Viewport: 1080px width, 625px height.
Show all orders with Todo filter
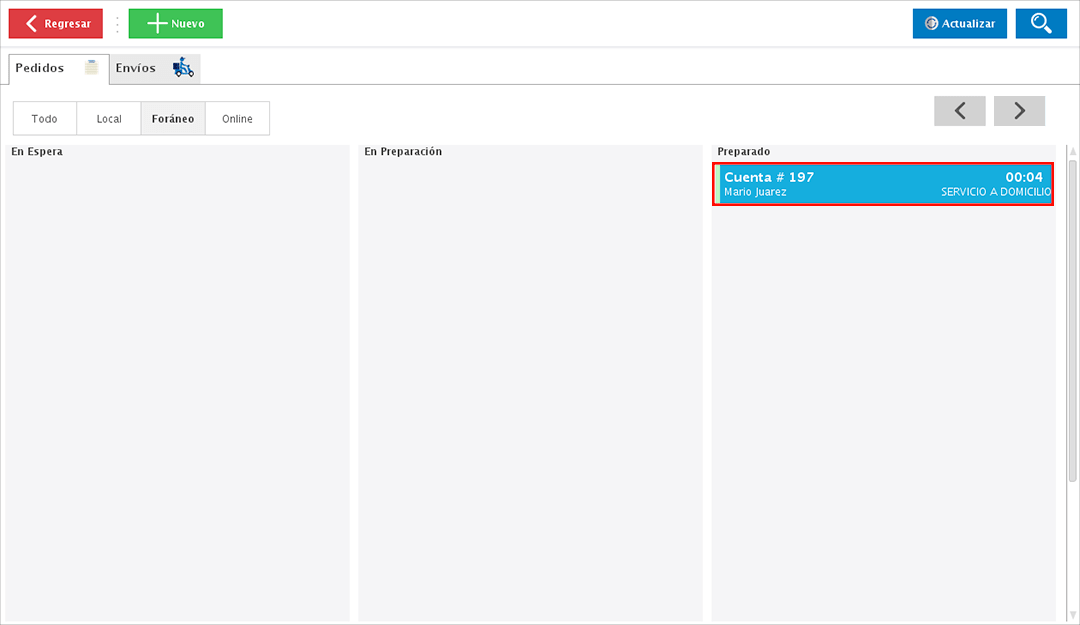pos(45,118)
